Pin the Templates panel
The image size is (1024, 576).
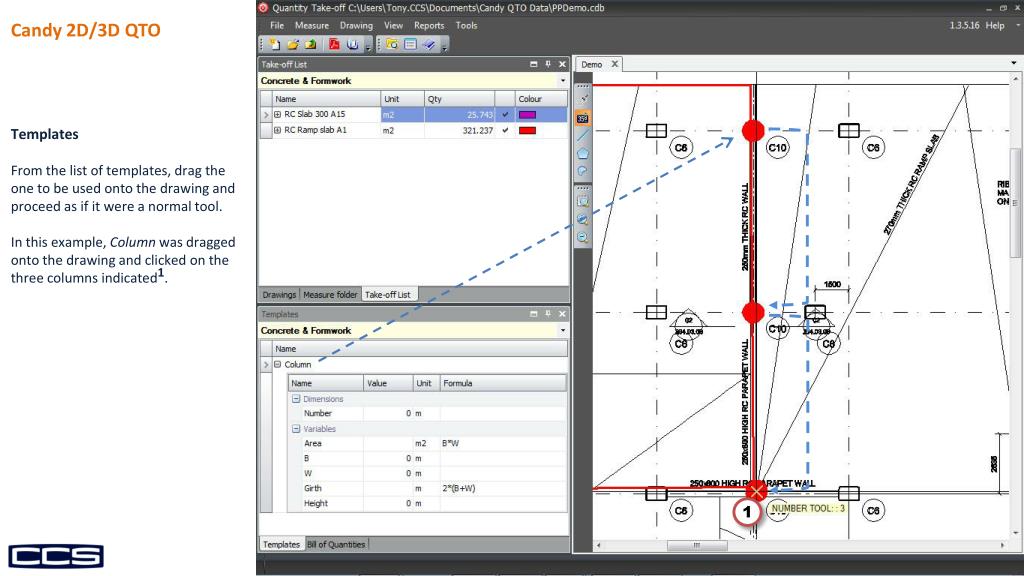(548, 314)
